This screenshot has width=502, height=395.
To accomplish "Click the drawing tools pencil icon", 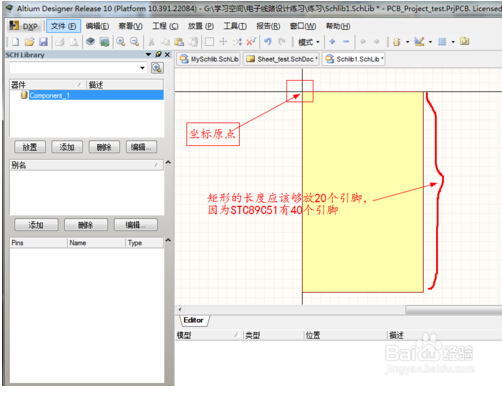I will click(419, 42).
